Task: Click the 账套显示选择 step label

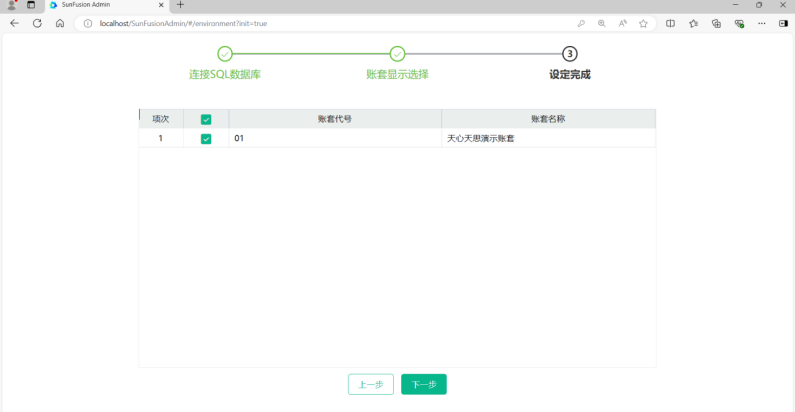Action: [398, 74]
